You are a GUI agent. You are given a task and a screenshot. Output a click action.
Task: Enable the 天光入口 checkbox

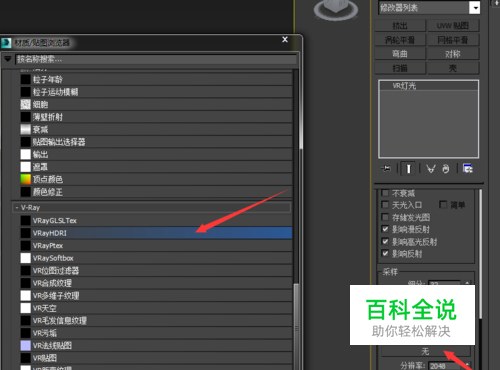click(x=385, y=205)
